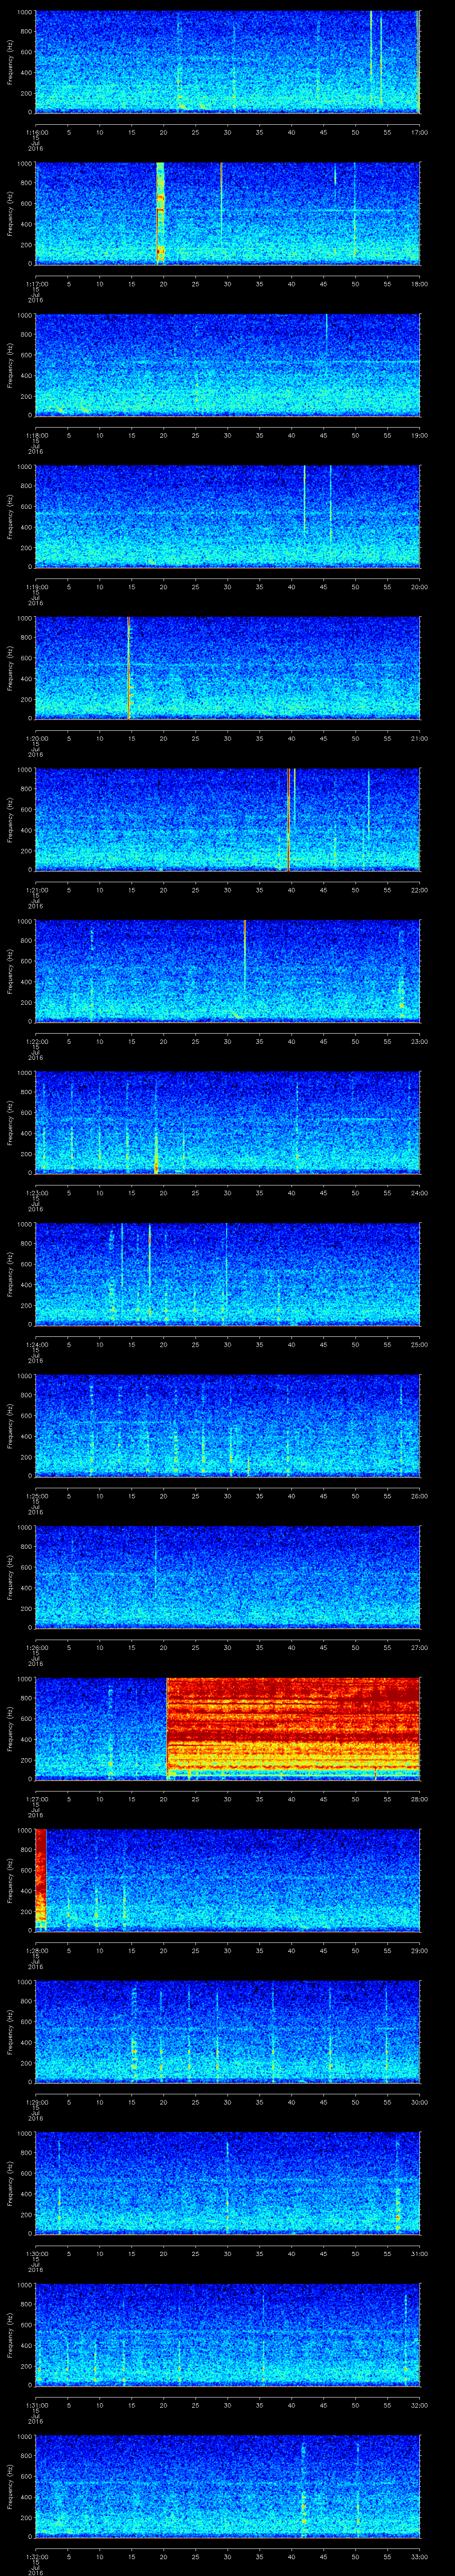Open the spectrogram panel starting at 1:18:00
Image resolution: width=455 pixels, height=2576 pixels.
coord(227,364)
